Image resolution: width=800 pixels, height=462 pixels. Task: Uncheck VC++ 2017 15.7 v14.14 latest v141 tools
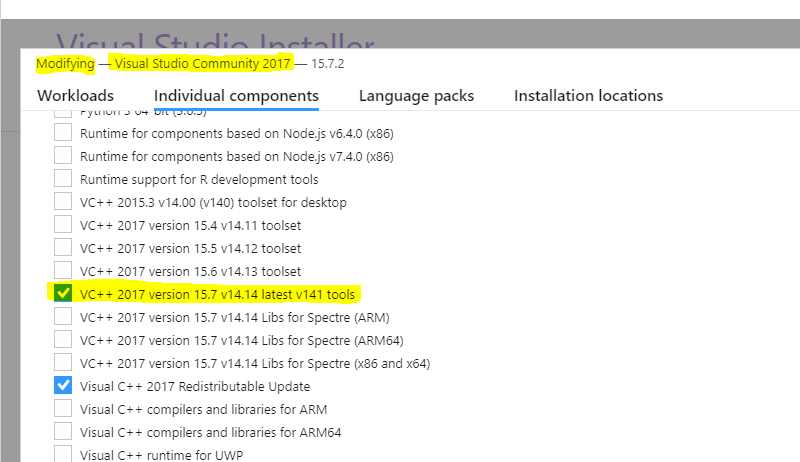coord(63,293)
